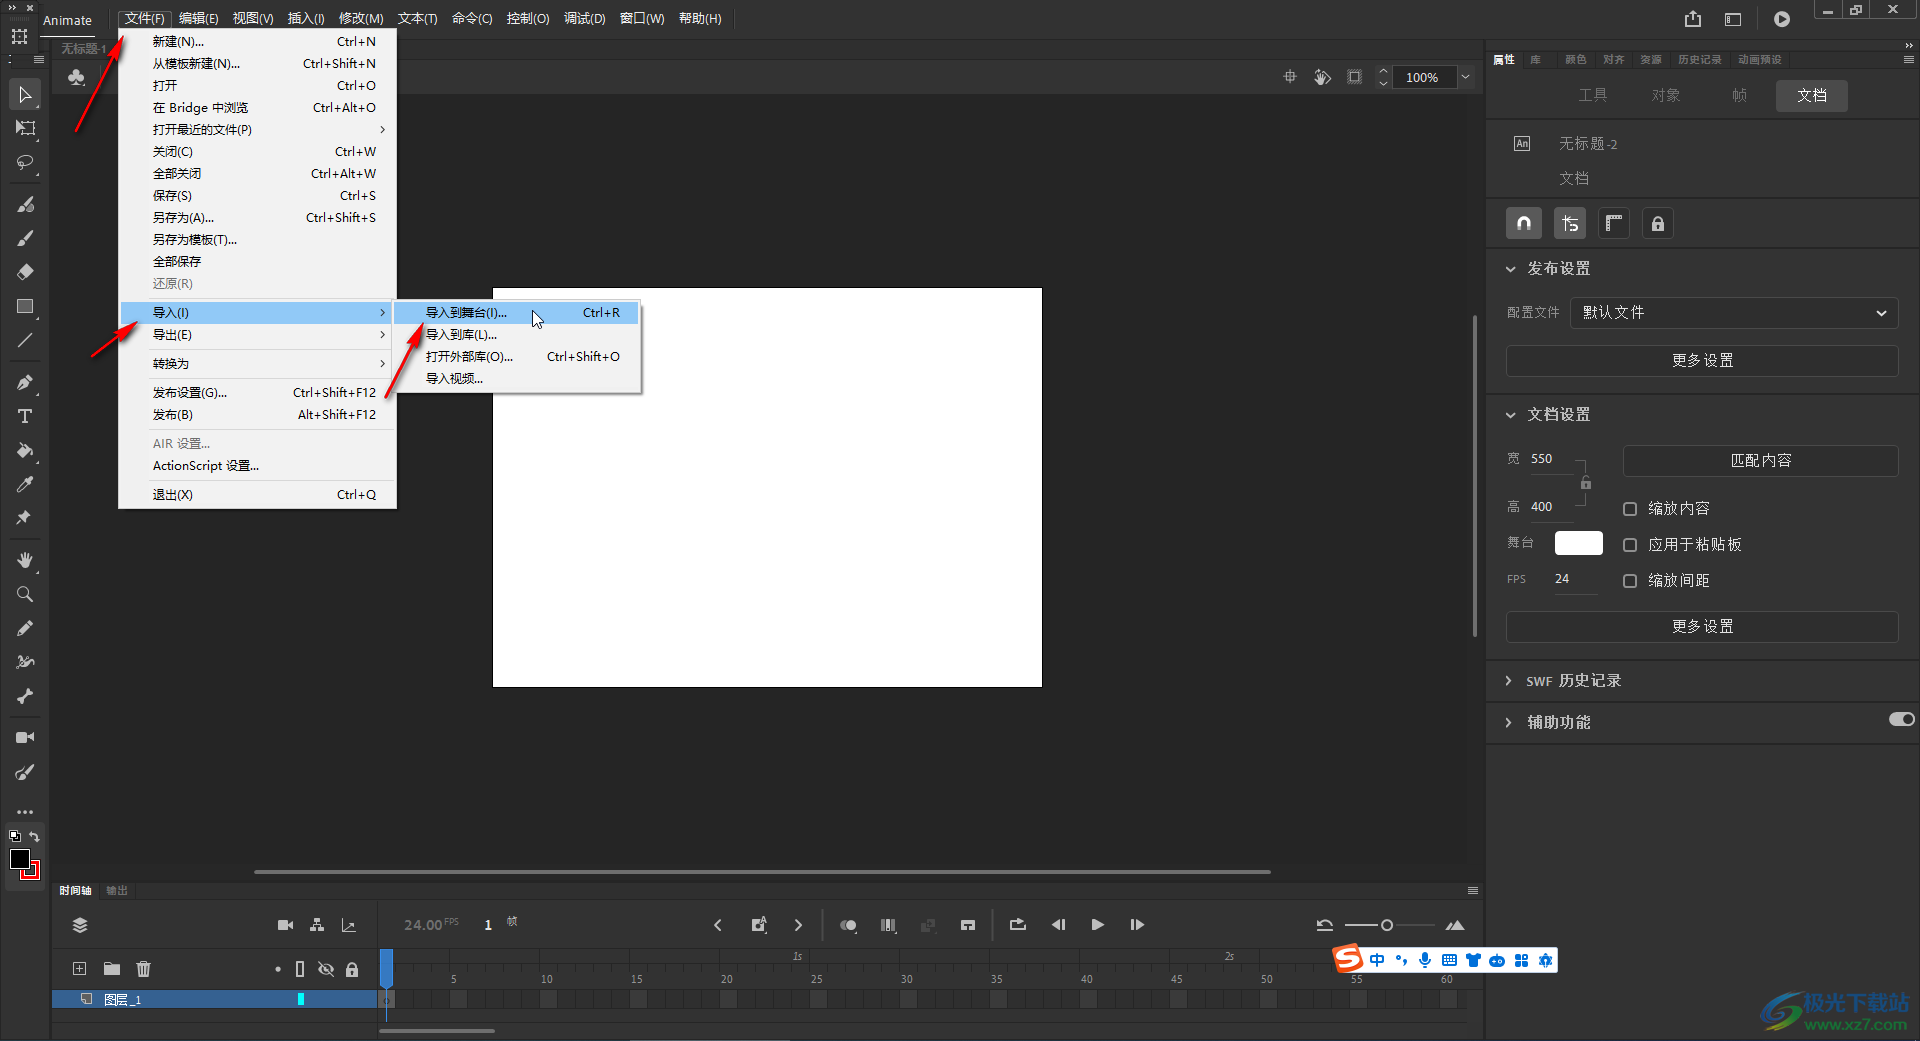The height and width of the screenshot is (1041, 1920).
Task: Expand 打开最近的文件(P) submenu
Action: click(x=257, y=130)
